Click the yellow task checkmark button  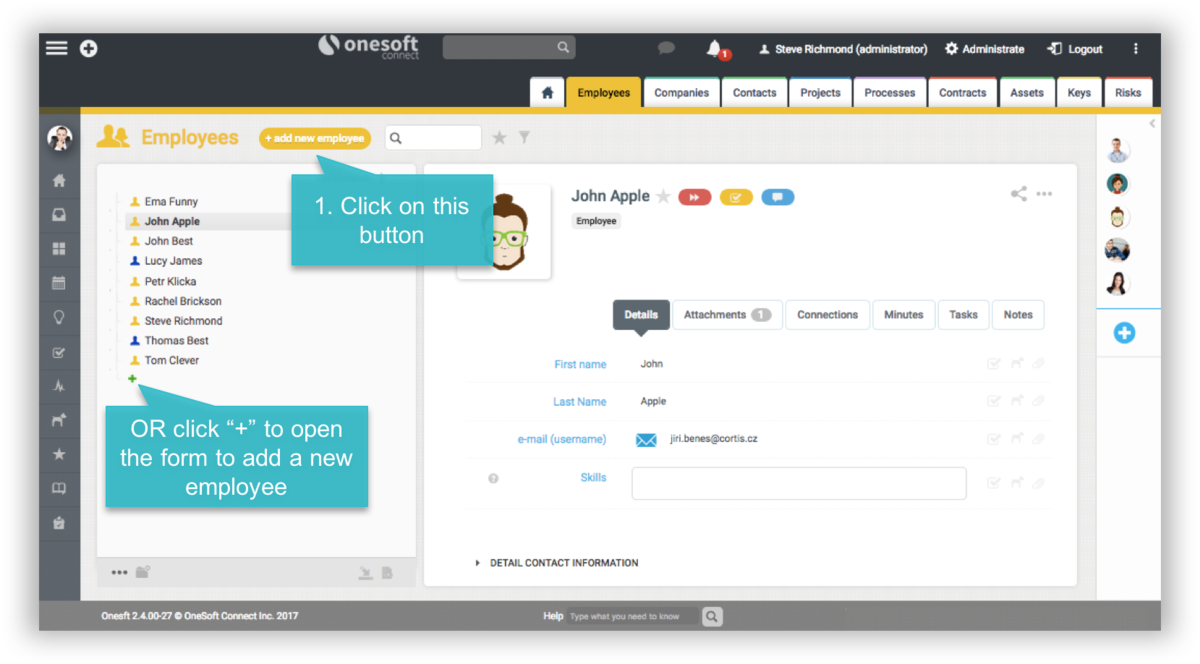736,197
